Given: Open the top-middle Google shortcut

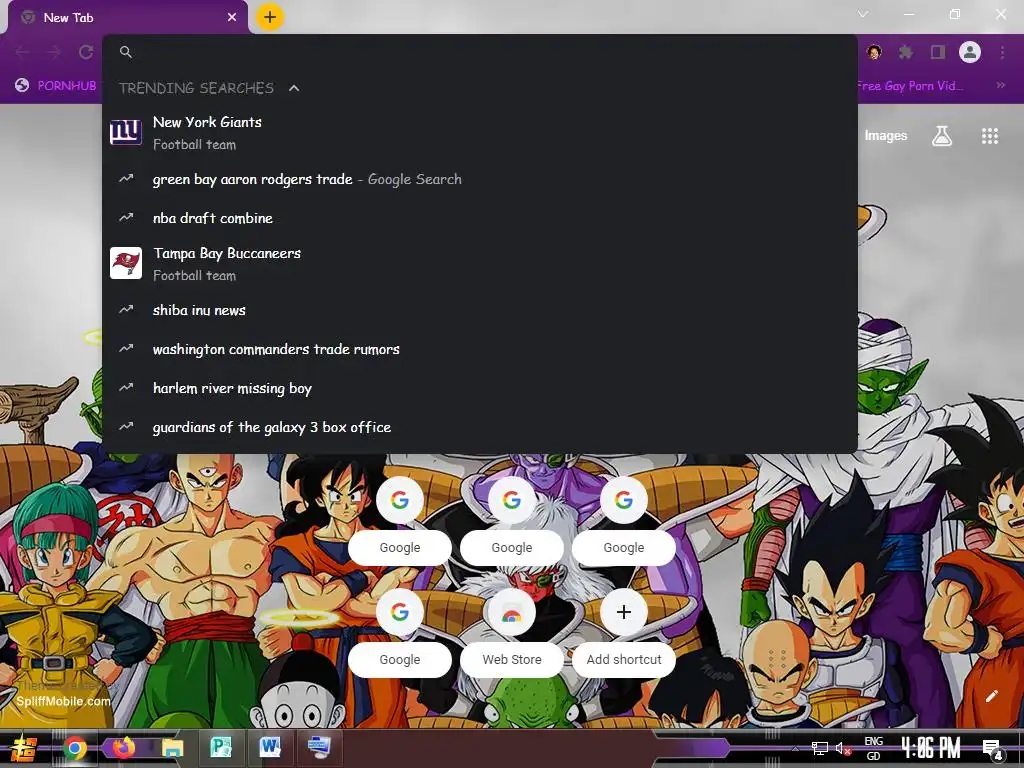Looking at the screenshot, I should (x=512, y=521).
